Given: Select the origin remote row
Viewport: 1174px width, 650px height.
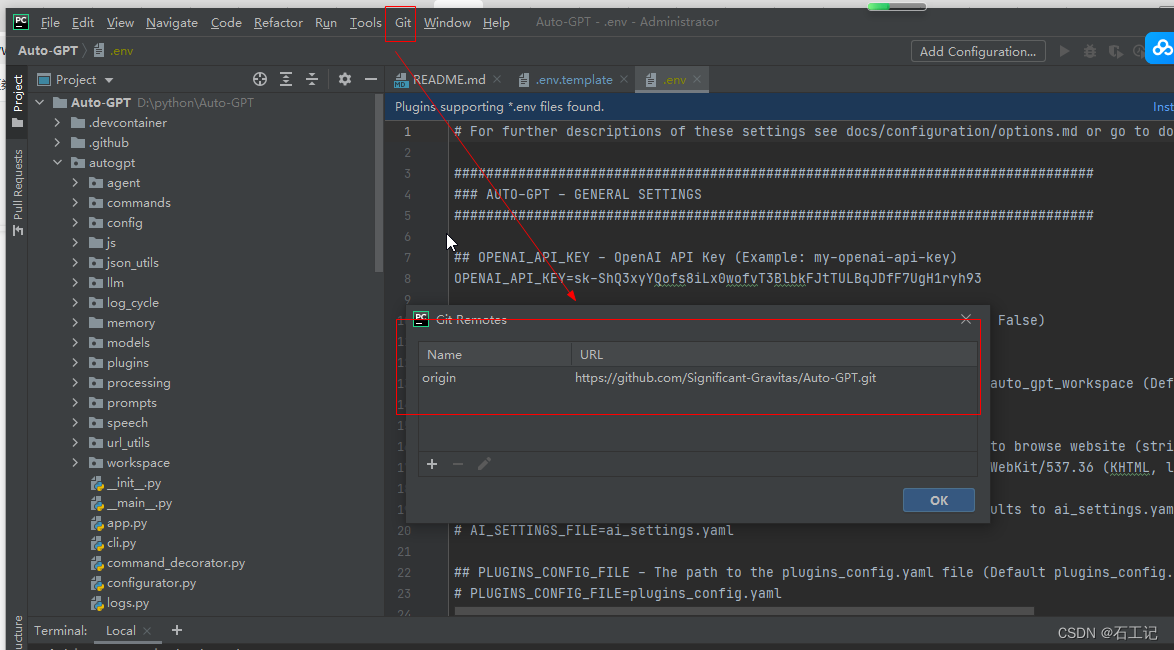Looking at the screenshot, I should click(698, 377).
